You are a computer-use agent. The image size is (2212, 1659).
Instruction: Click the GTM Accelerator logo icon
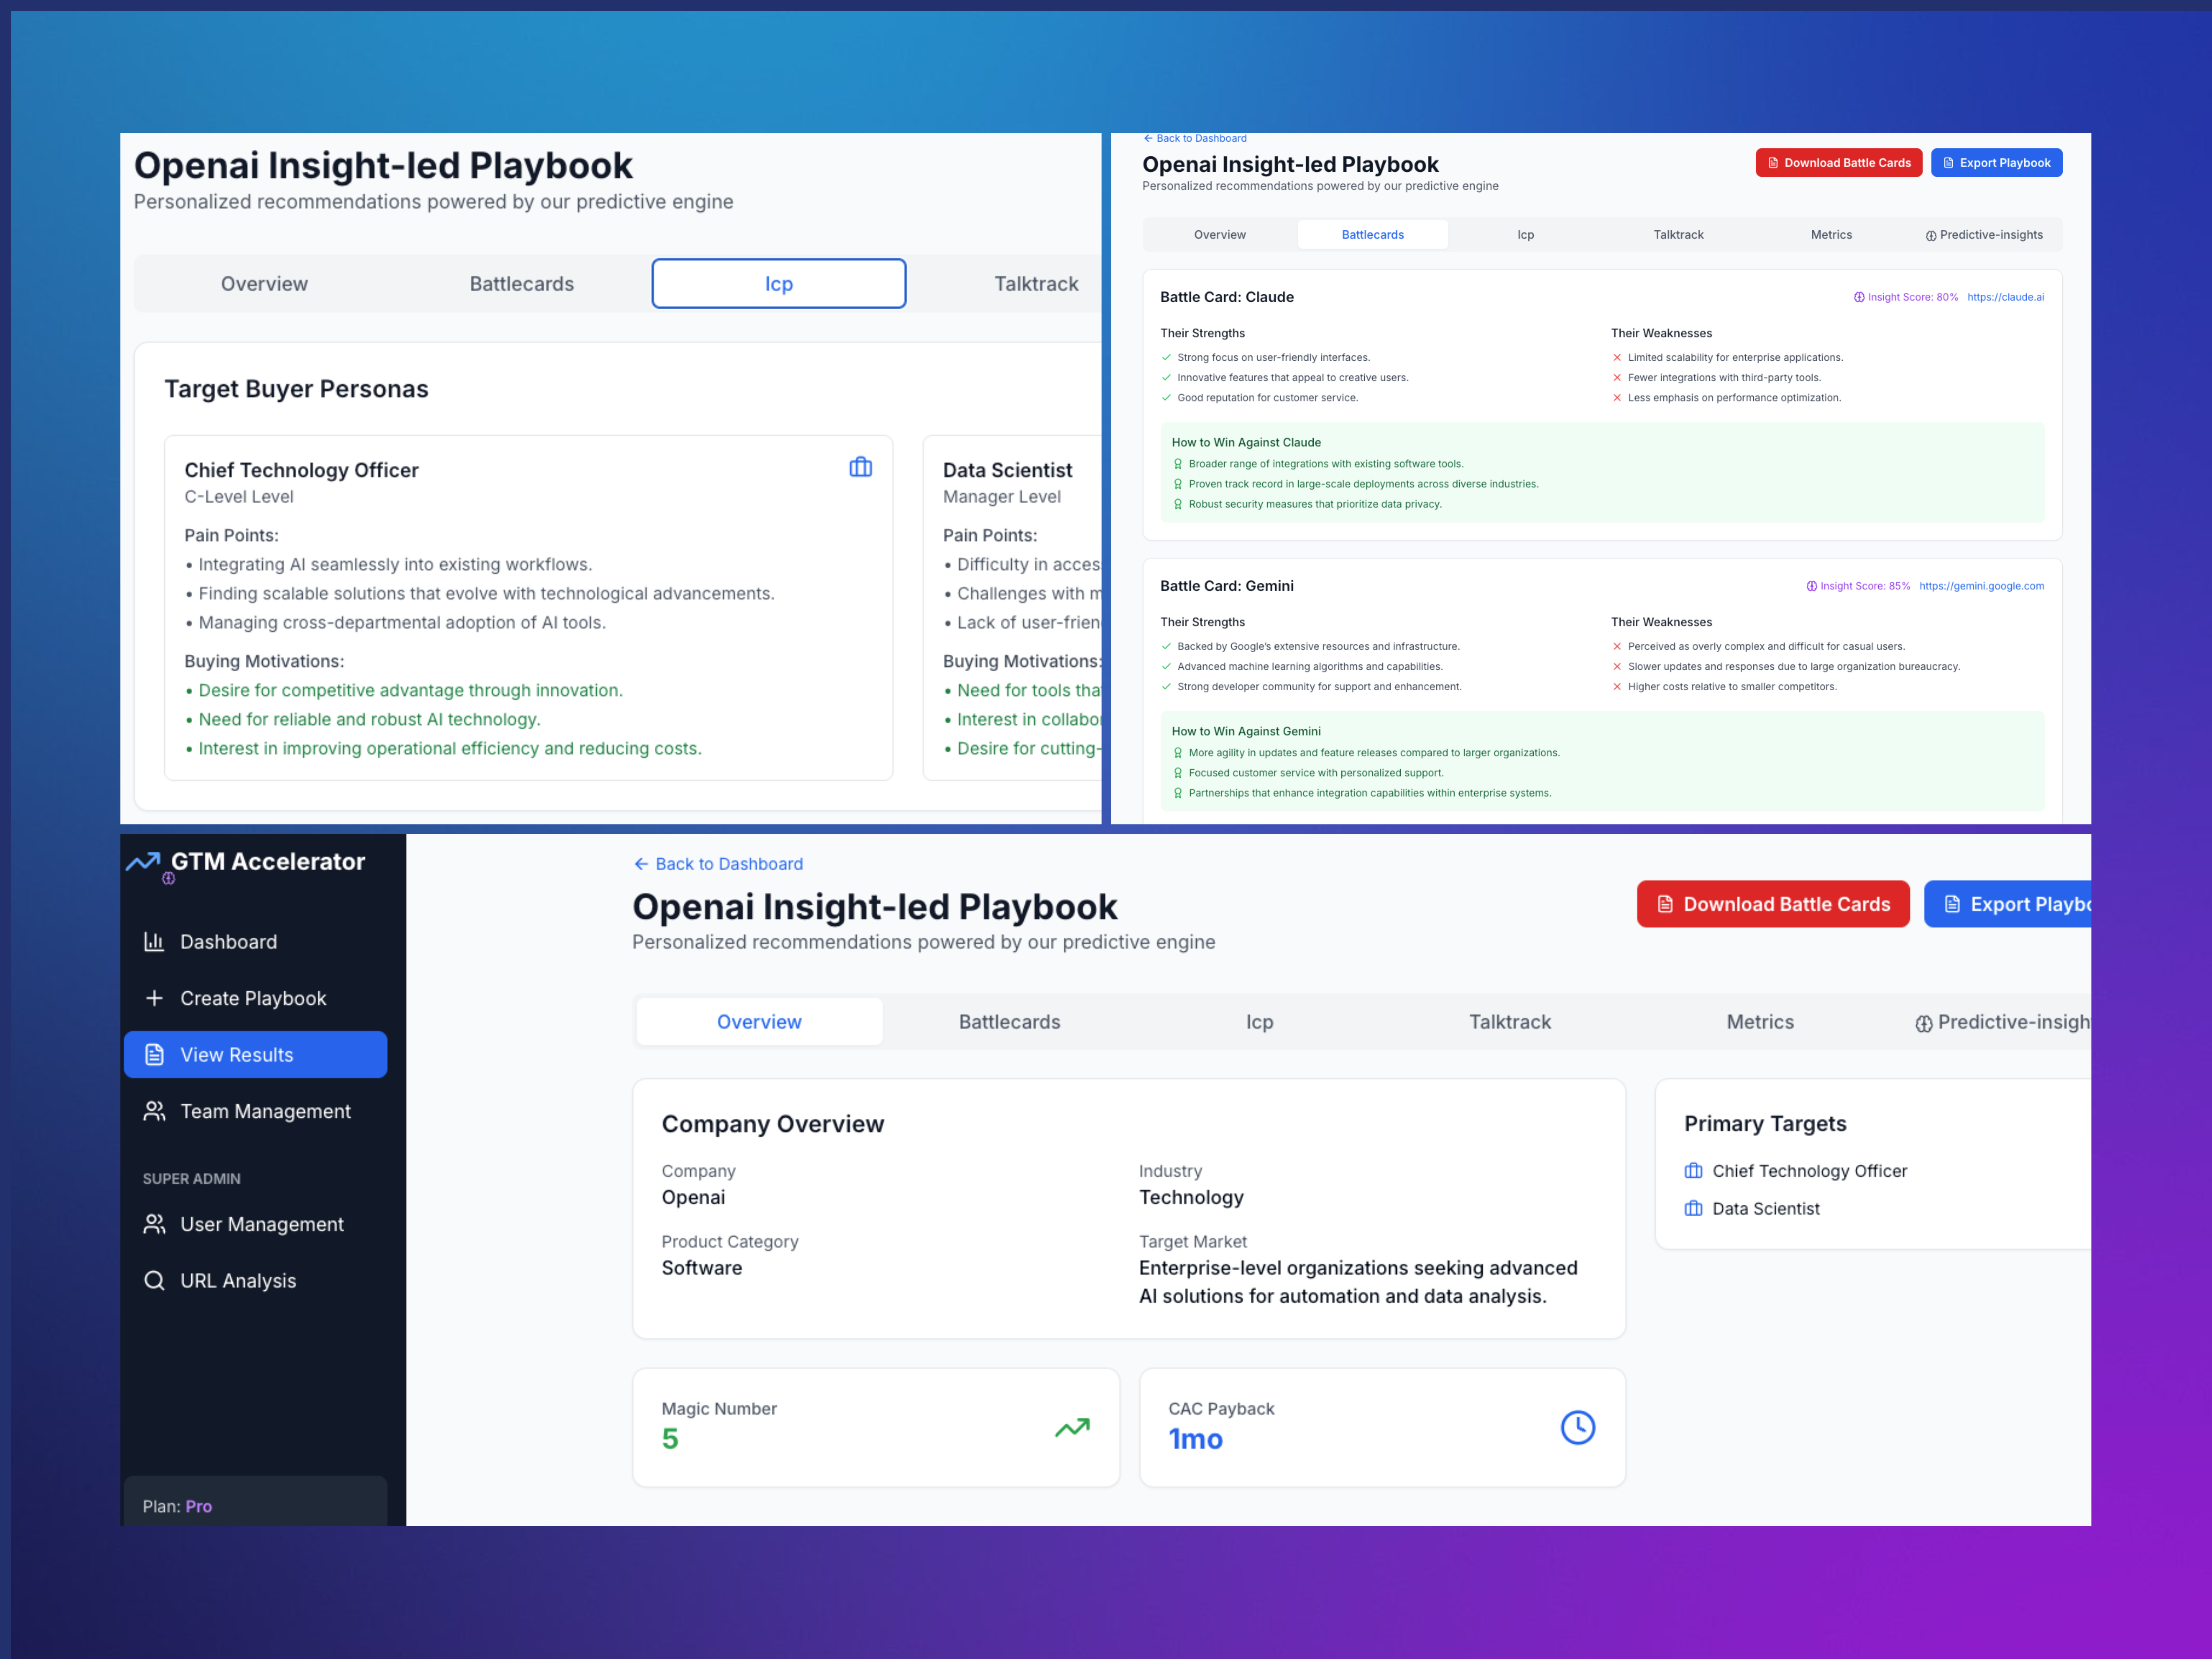pyautogui.click(x=143, y=862)
